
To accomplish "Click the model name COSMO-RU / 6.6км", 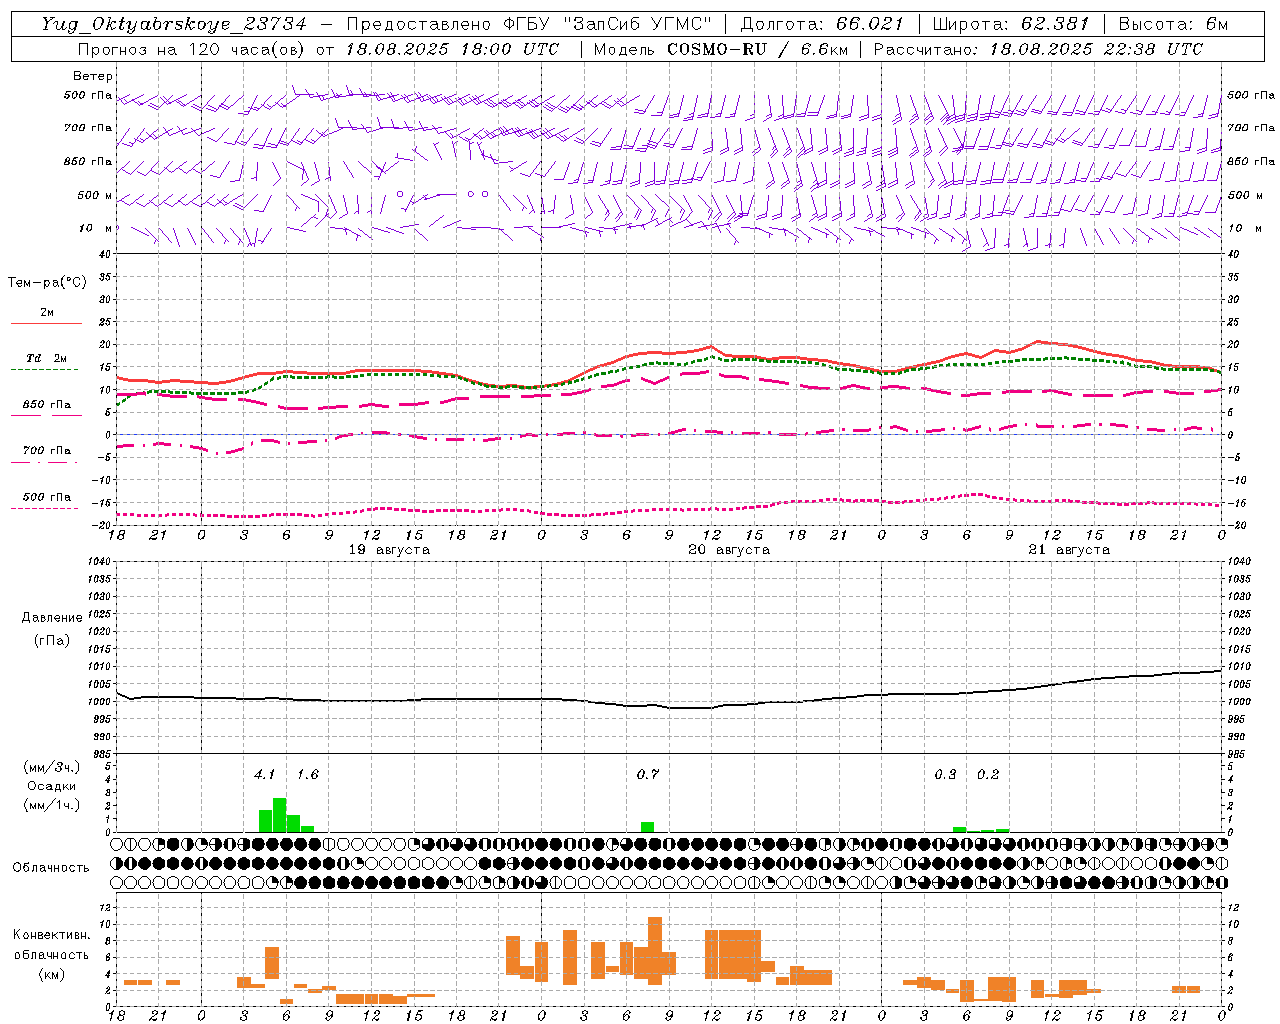I will [x=757, y=49].
